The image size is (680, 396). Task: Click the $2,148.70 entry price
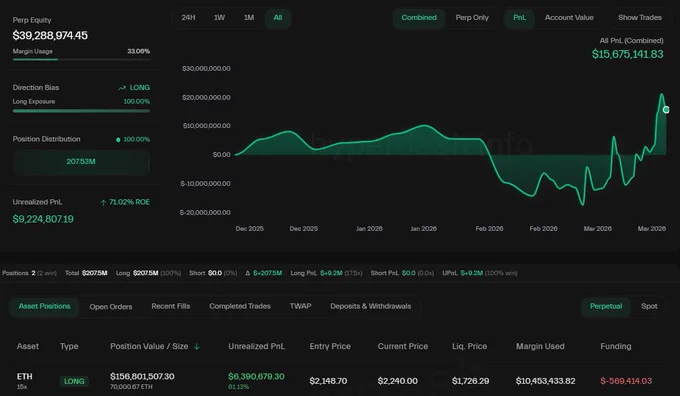click(328, 381)
